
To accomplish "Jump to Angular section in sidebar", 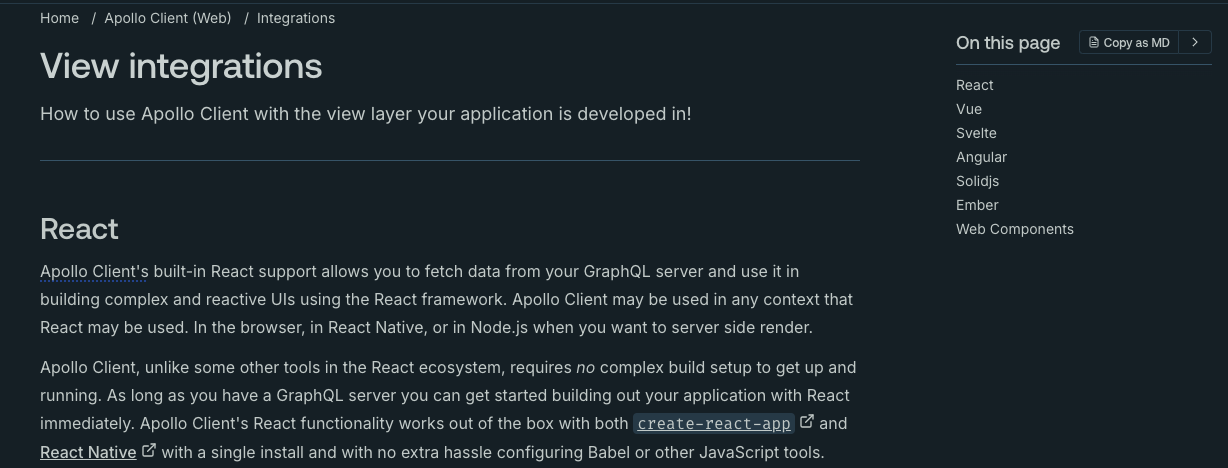I will click(x=981, y=157).
